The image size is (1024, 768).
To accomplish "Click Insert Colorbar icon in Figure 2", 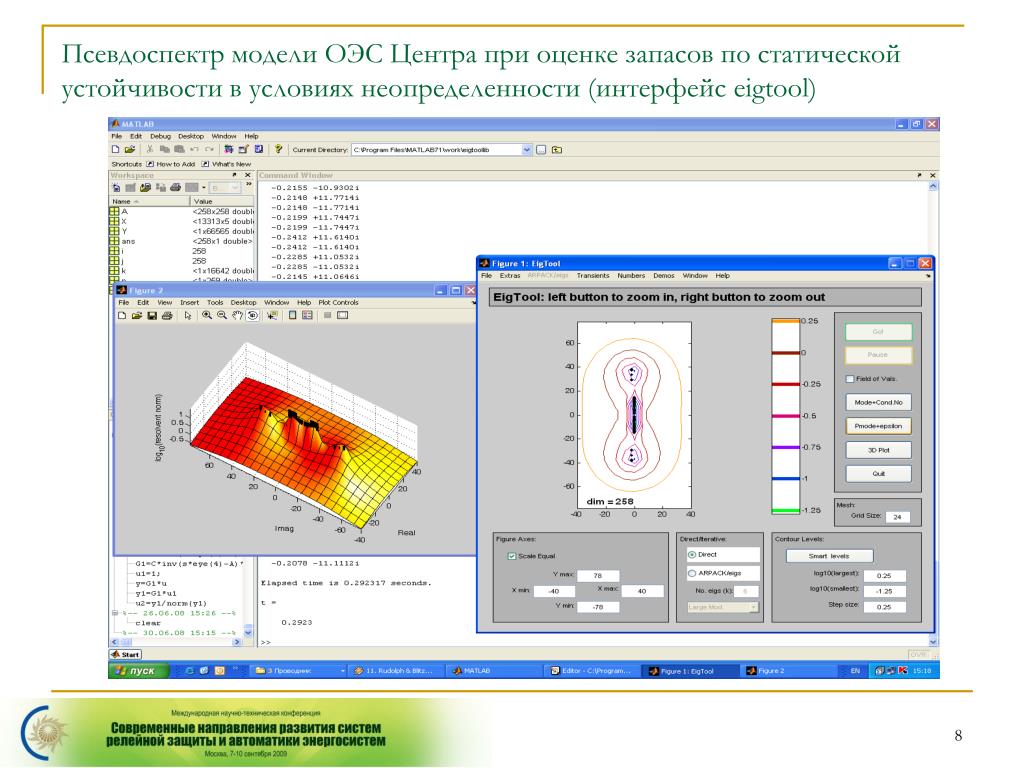I will [293, 315].
